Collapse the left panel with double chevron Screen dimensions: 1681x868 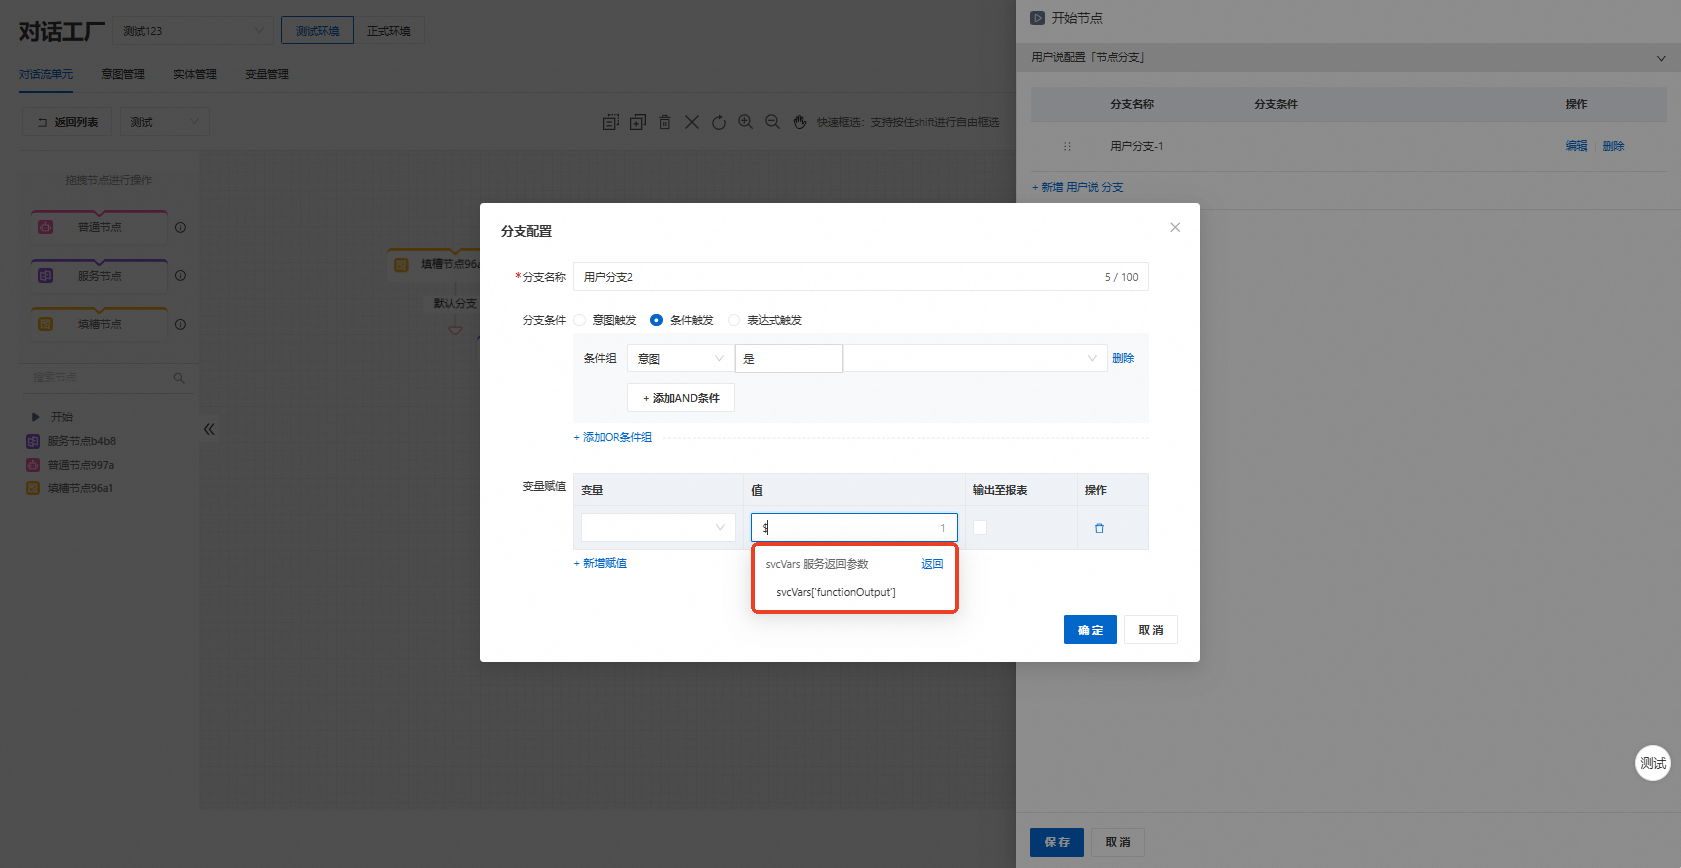click(x=209, y=429)
